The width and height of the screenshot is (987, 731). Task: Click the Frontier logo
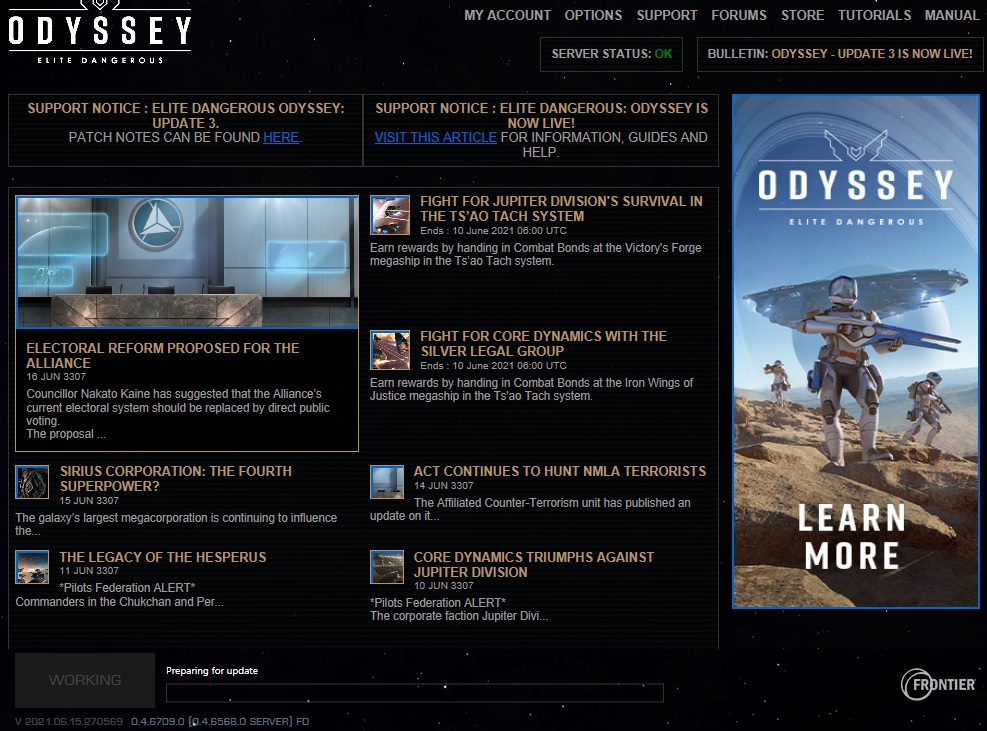(x=938, y=684)
